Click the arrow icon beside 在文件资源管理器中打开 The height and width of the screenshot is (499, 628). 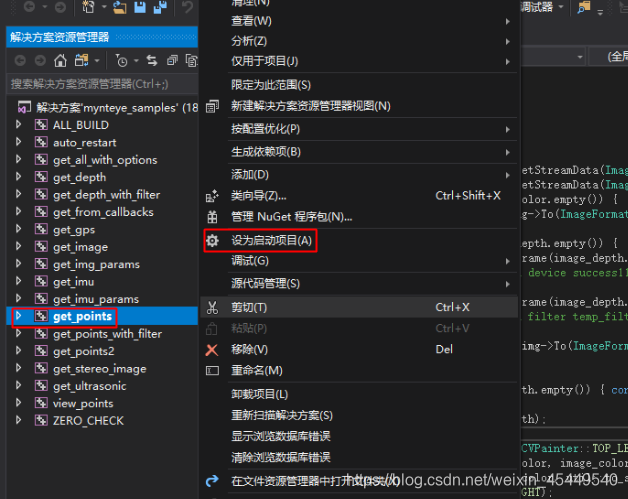212,480
